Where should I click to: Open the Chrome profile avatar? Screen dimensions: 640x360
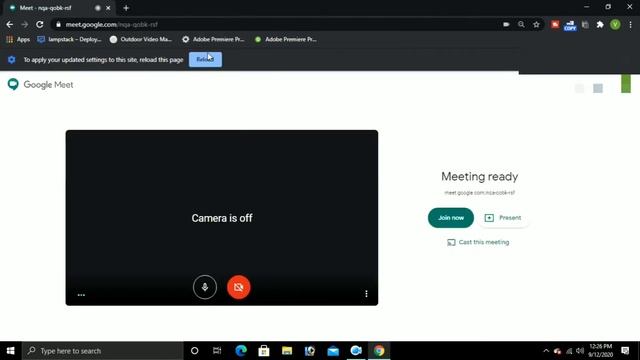pyautogui.click(x=615, y=24)
